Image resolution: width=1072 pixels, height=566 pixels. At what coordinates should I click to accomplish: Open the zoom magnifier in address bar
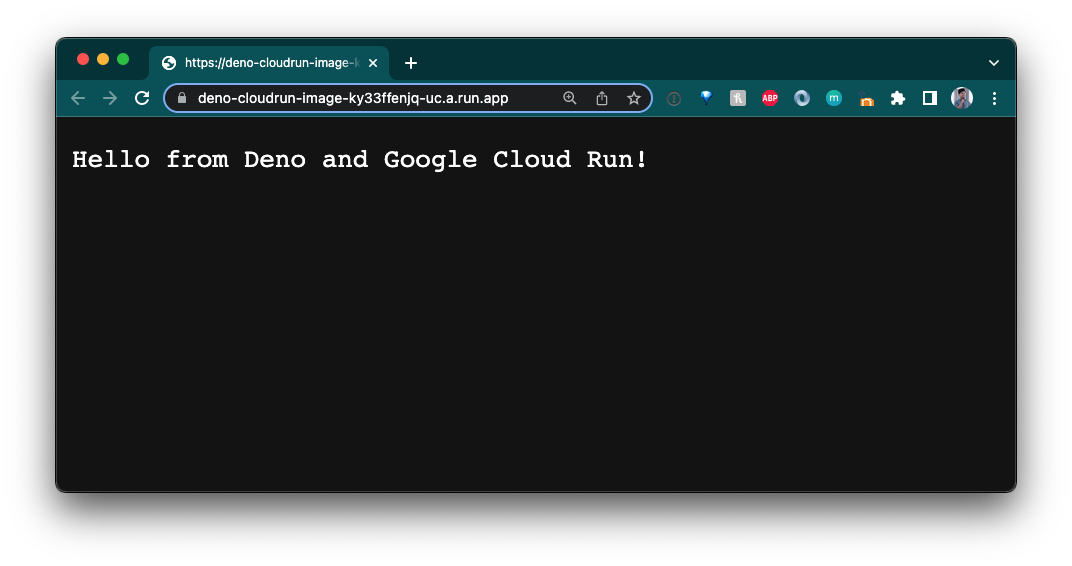click(x=570, y=98)
